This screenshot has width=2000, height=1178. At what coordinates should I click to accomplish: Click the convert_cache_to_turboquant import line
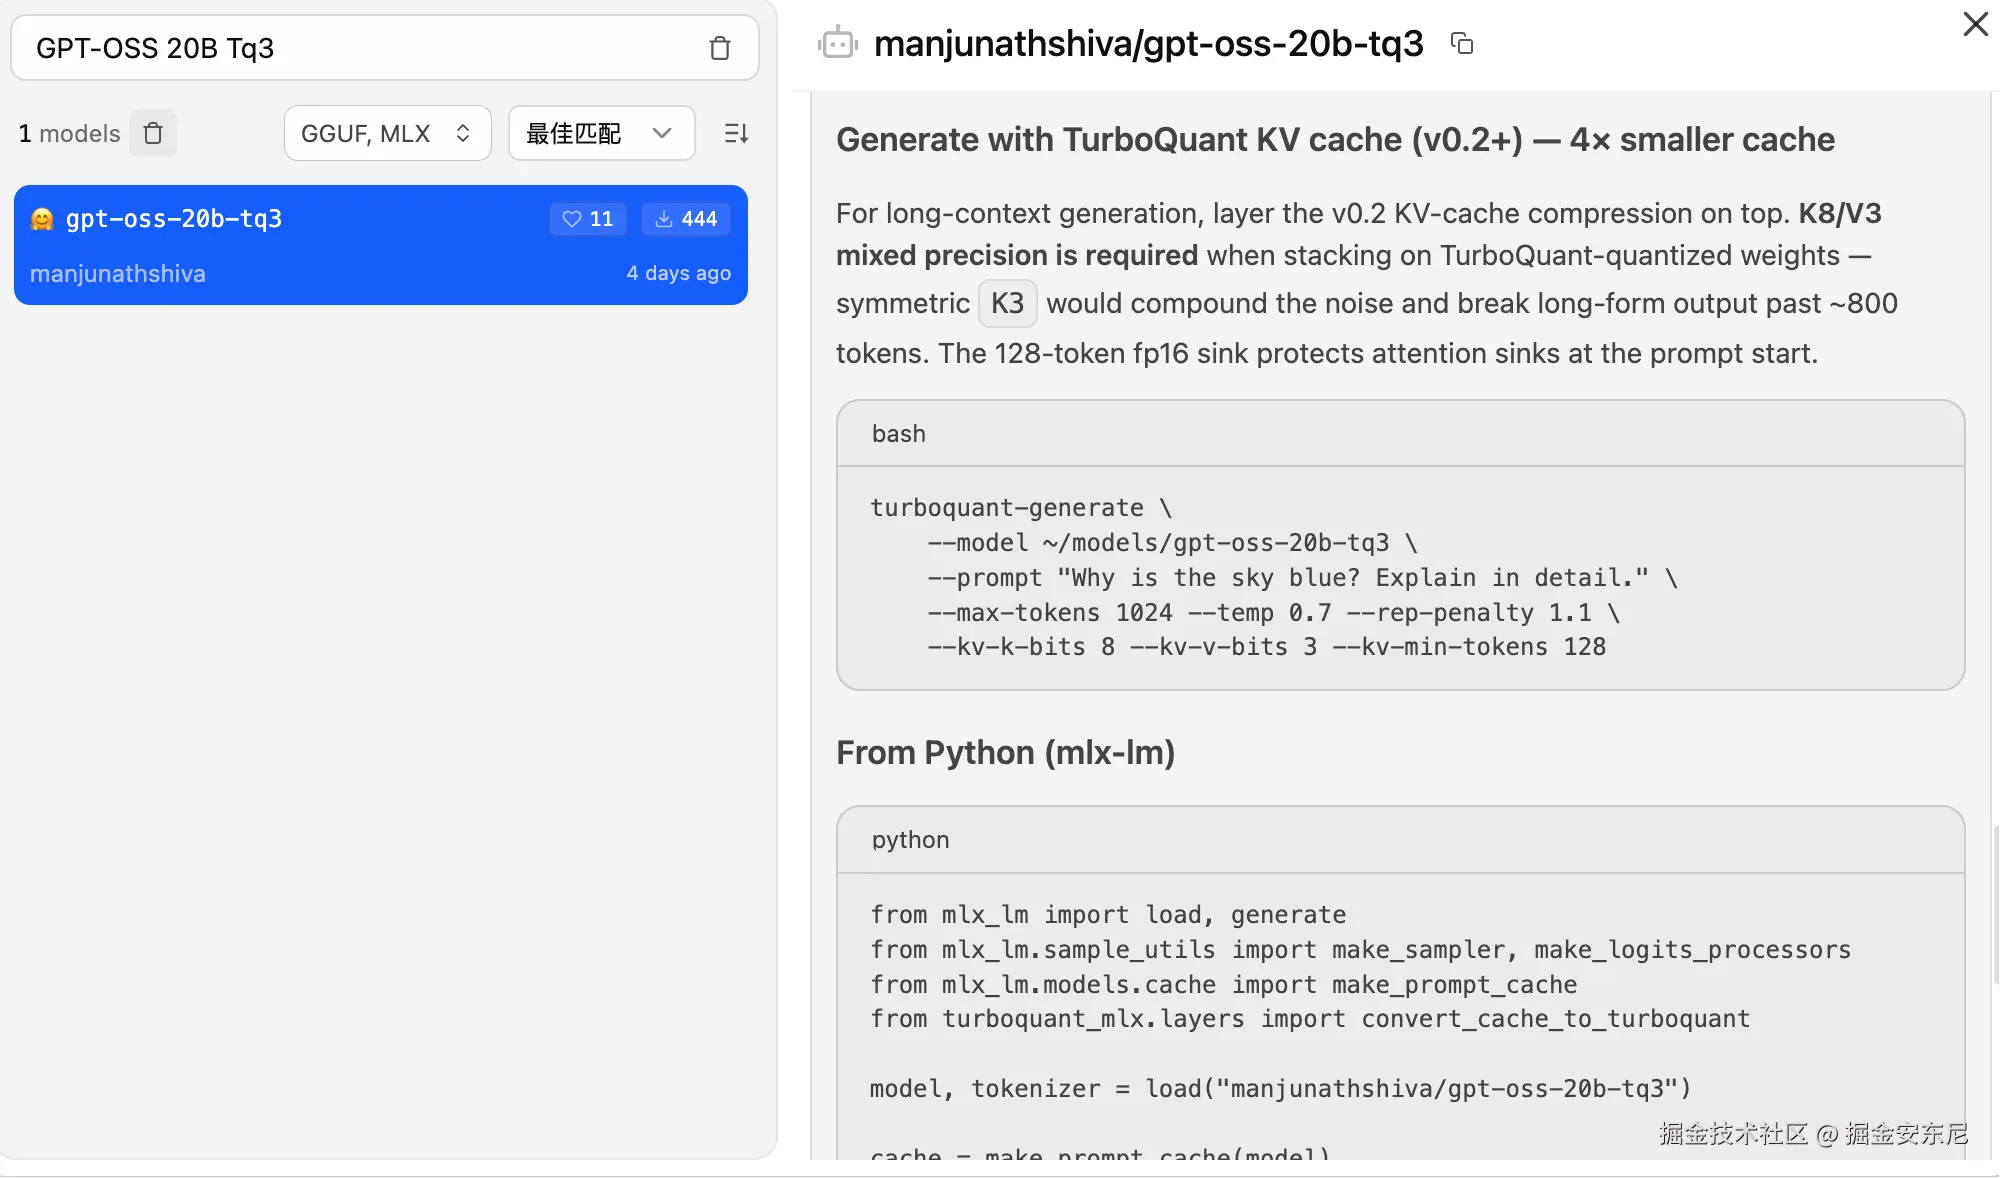(1310, 1019)
